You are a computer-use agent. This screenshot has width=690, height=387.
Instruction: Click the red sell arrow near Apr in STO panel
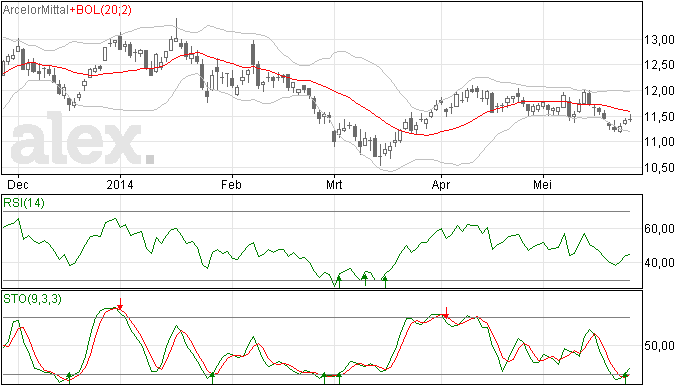[447, 313]
